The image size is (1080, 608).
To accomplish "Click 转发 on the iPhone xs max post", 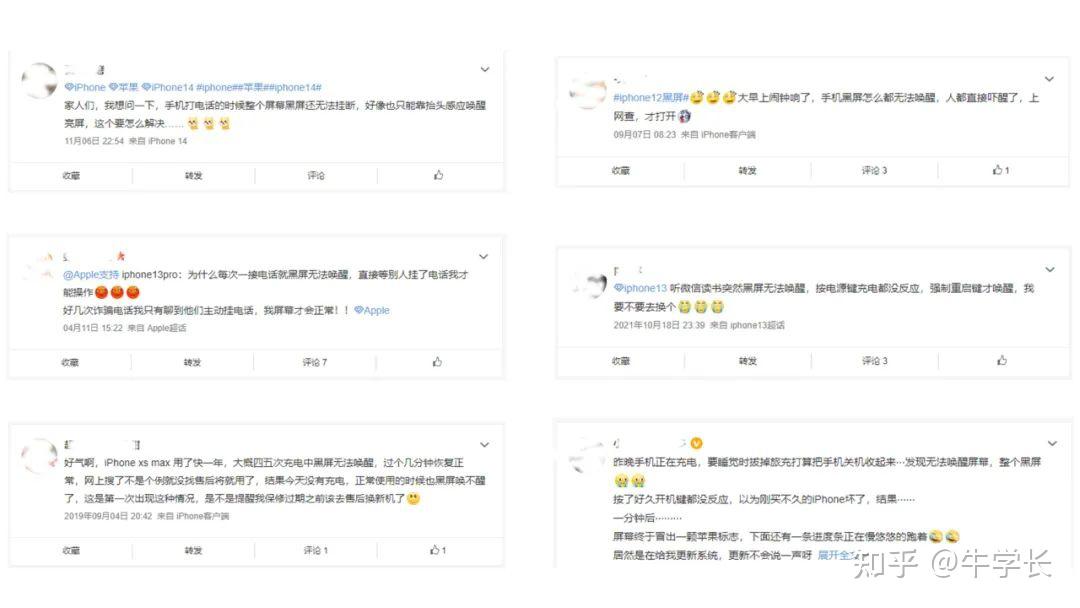I will click(x=194, y=550).
